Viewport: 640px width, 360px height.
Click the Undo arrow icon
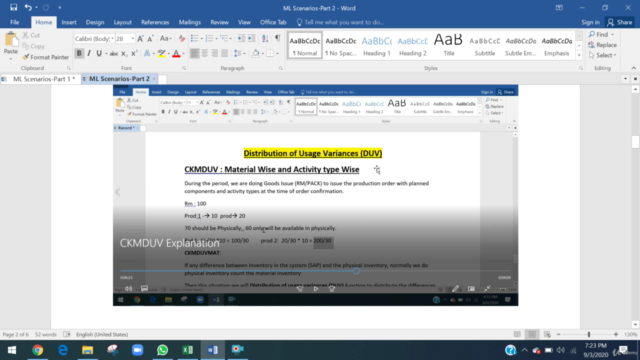28,7
